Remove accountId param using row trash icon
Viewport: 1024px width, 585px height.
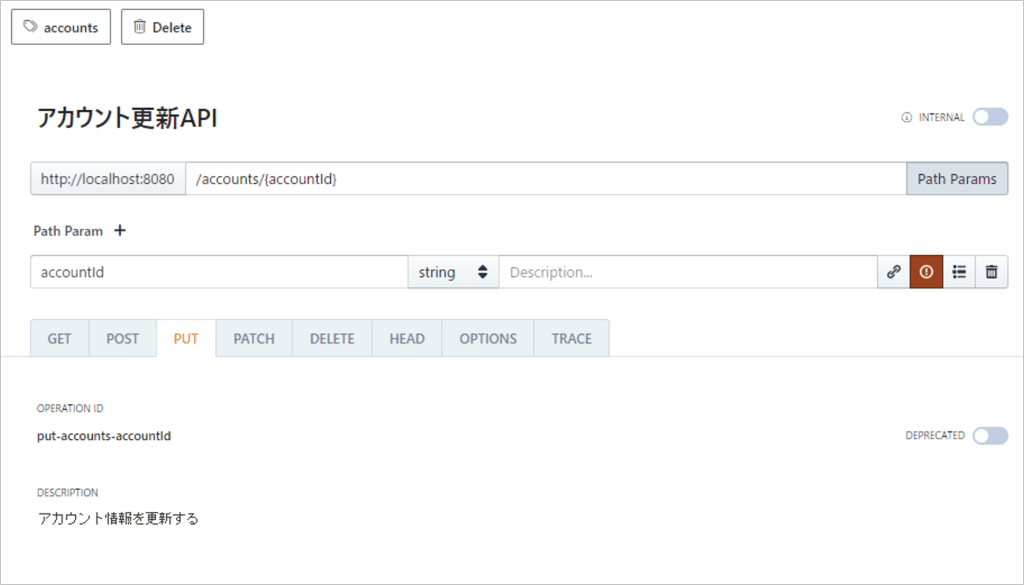pos(991,272)
